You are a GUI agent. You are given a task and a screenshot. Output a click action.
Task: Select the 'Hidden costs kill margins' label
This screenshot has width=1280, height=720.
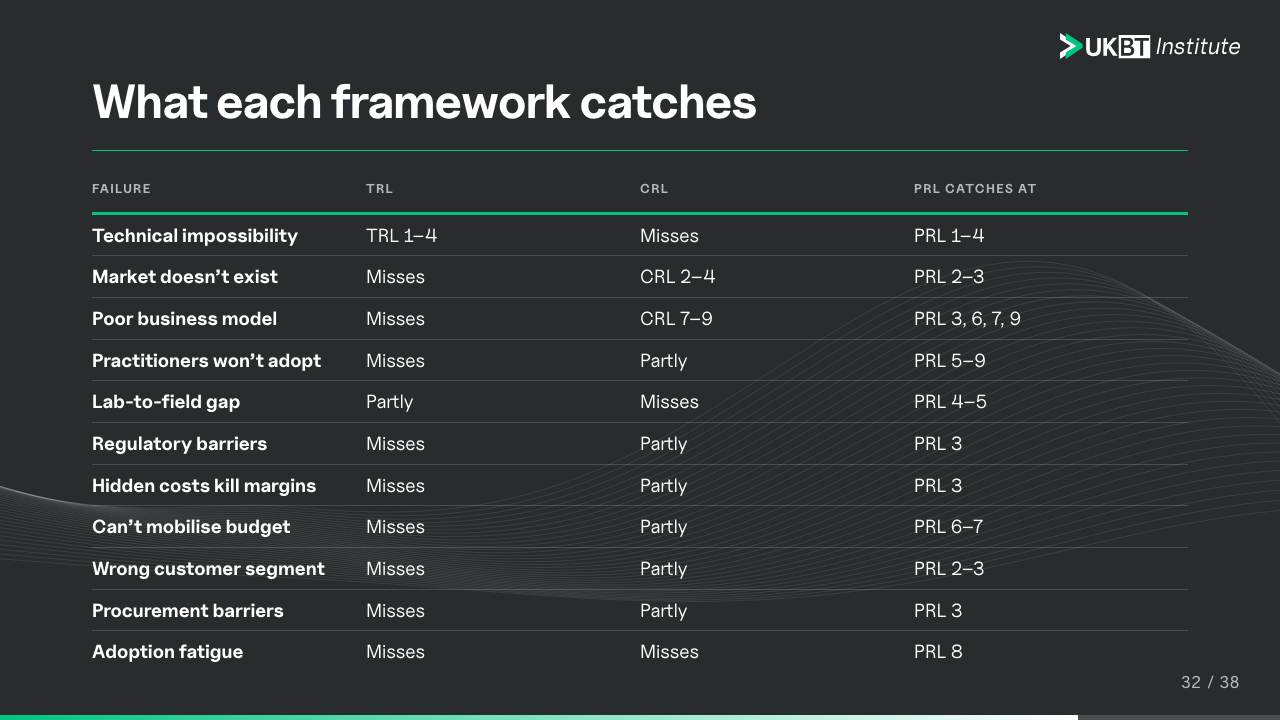(204, 486)
